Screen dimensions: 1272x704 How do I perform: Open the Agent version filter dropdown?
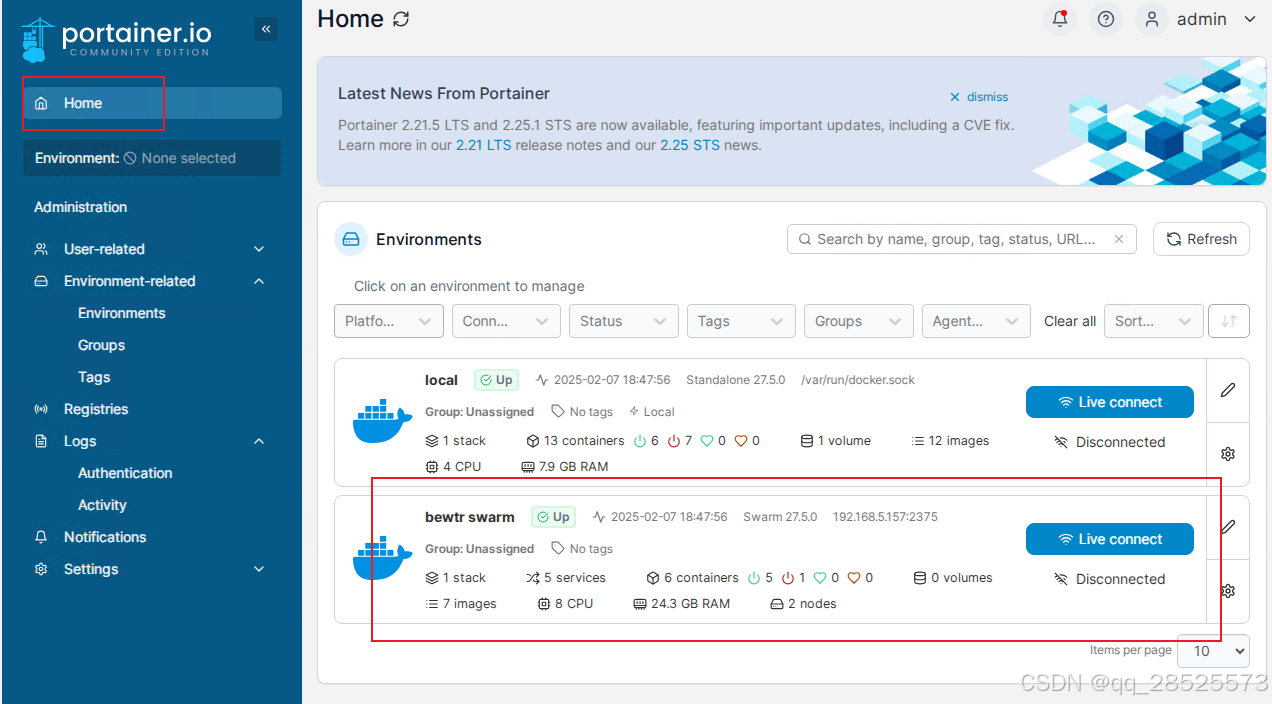976,321
